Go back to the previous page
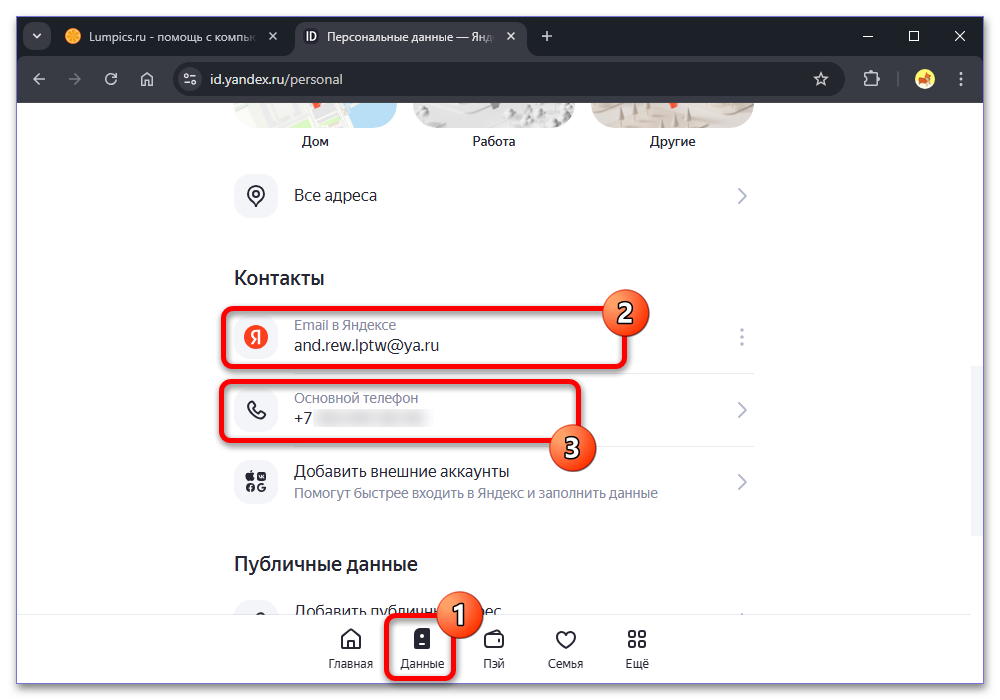 (40, 79)
